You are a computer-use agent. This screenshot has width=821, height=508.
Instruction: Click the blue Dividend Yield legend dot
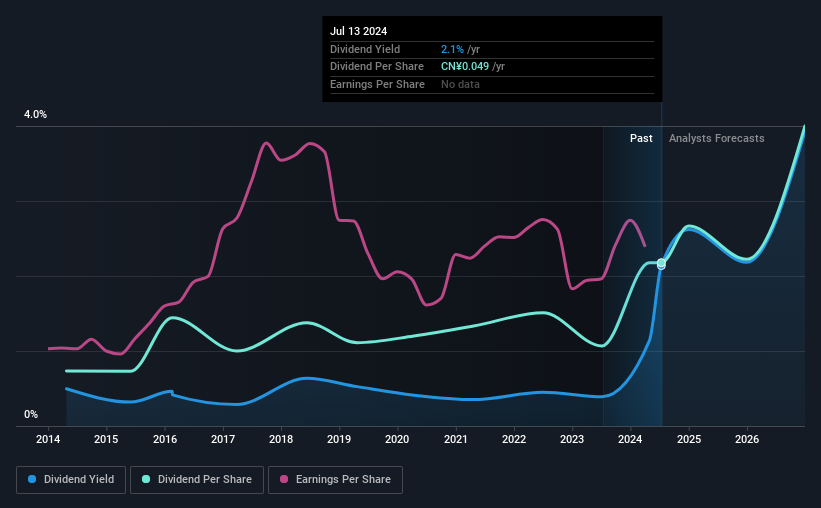32,479
